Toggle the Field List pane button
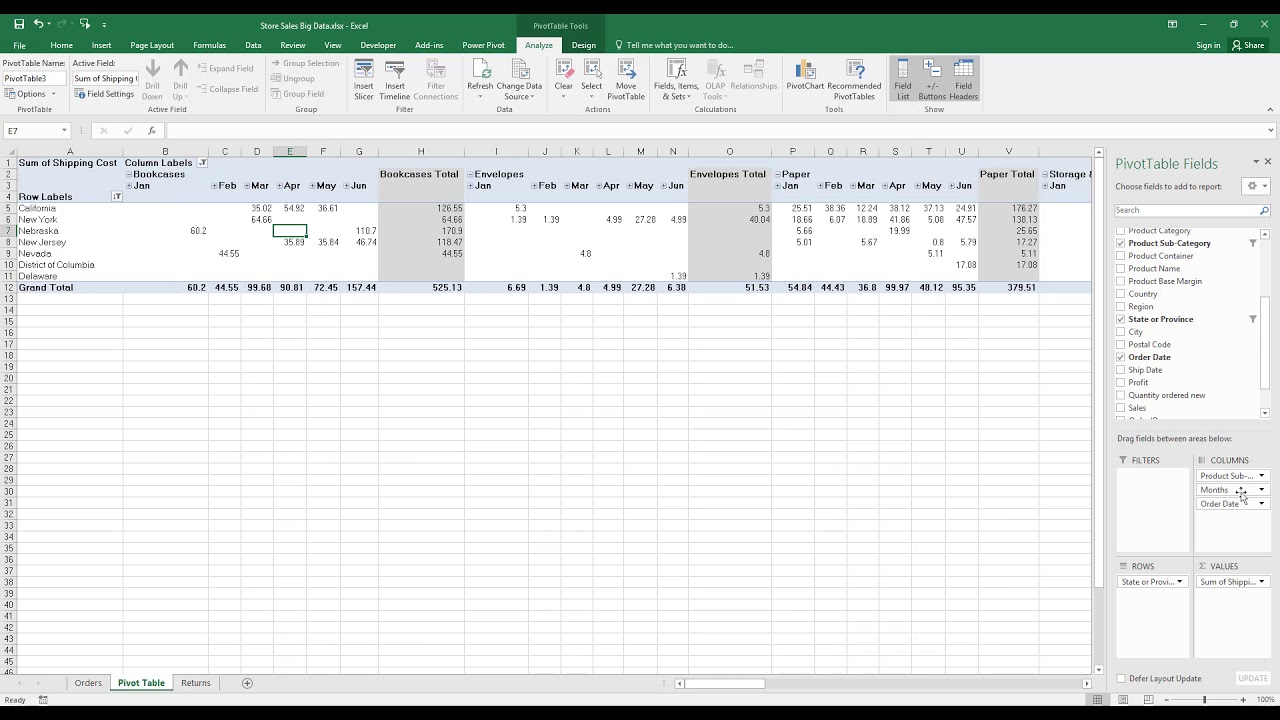Viewport: 1280px width, 720px height. pyautogui.click(x=903, y=80)
